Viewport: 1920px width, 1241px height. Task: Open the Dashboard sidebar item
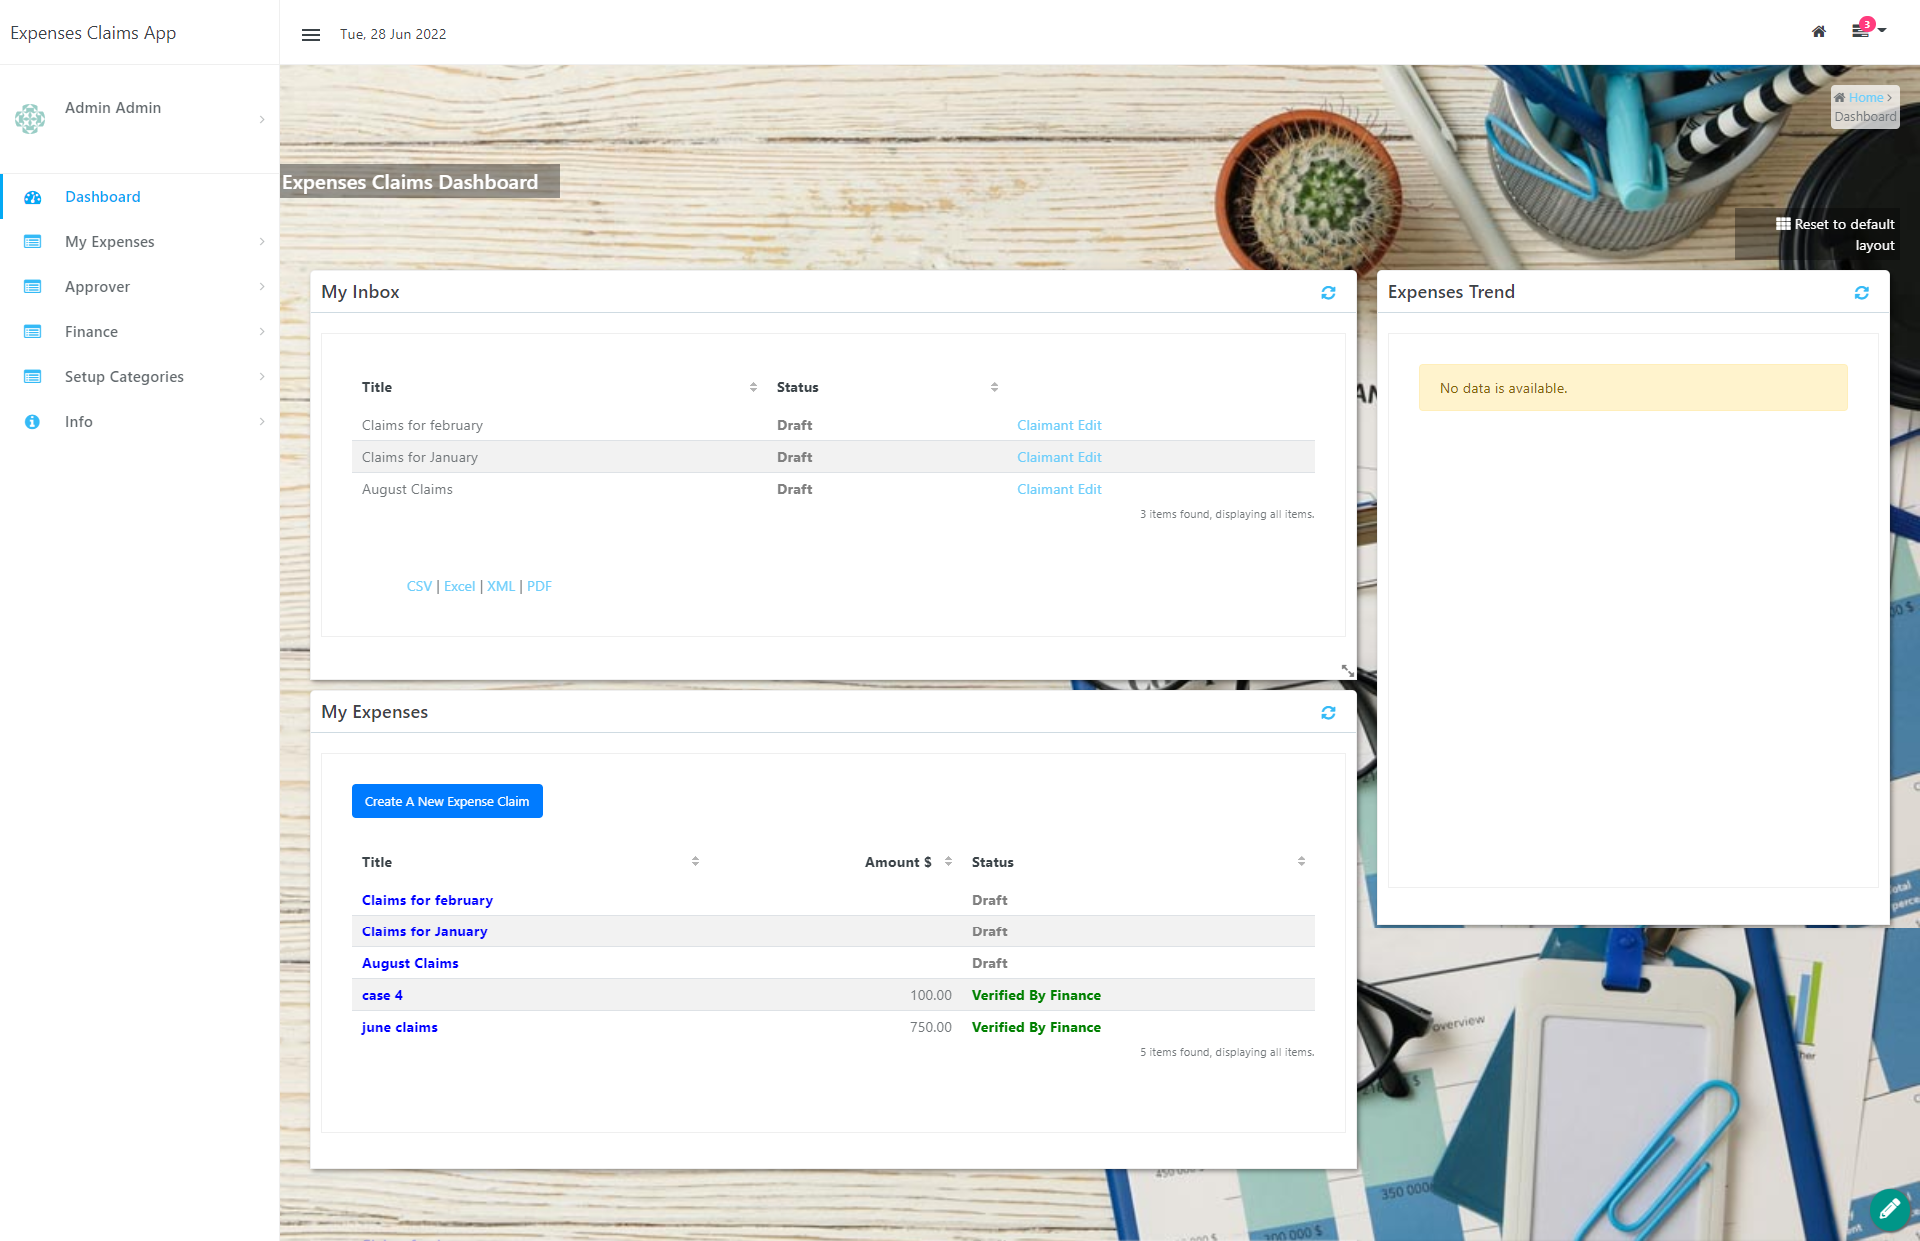(102, 197)
